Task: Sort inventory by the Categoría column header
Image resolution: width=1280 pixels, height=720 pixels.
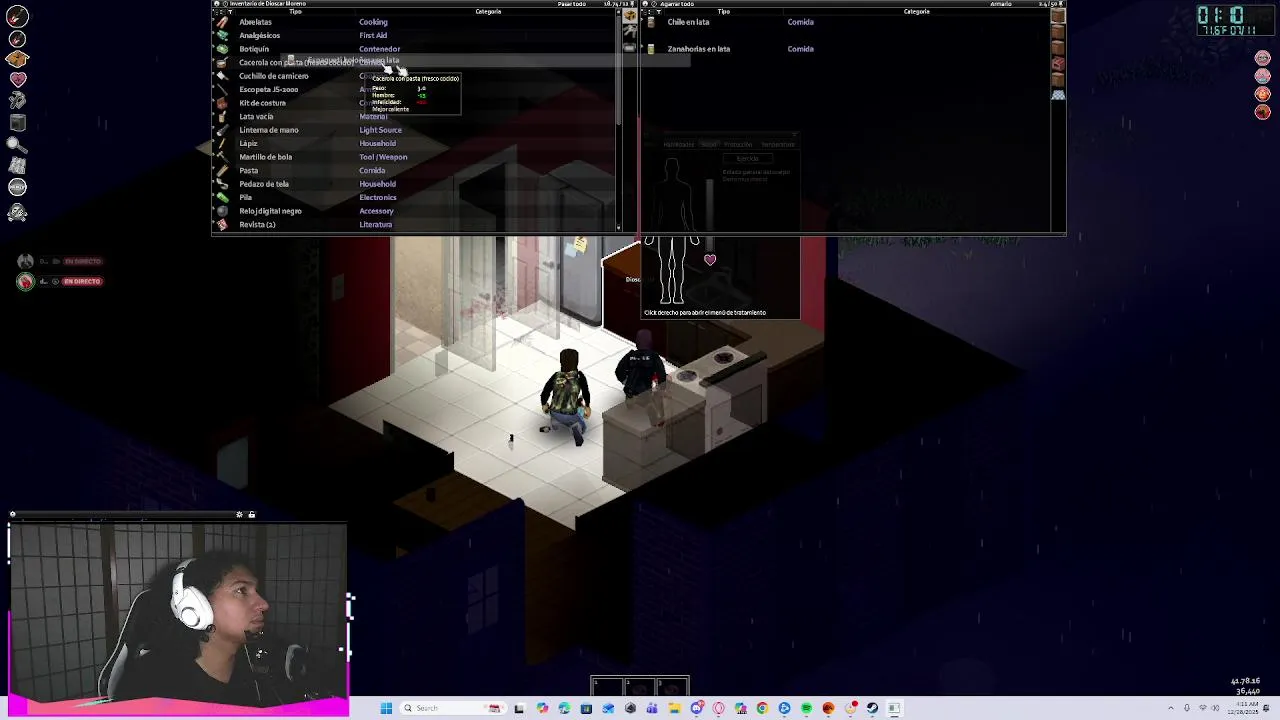Action: tap(488, 12)
